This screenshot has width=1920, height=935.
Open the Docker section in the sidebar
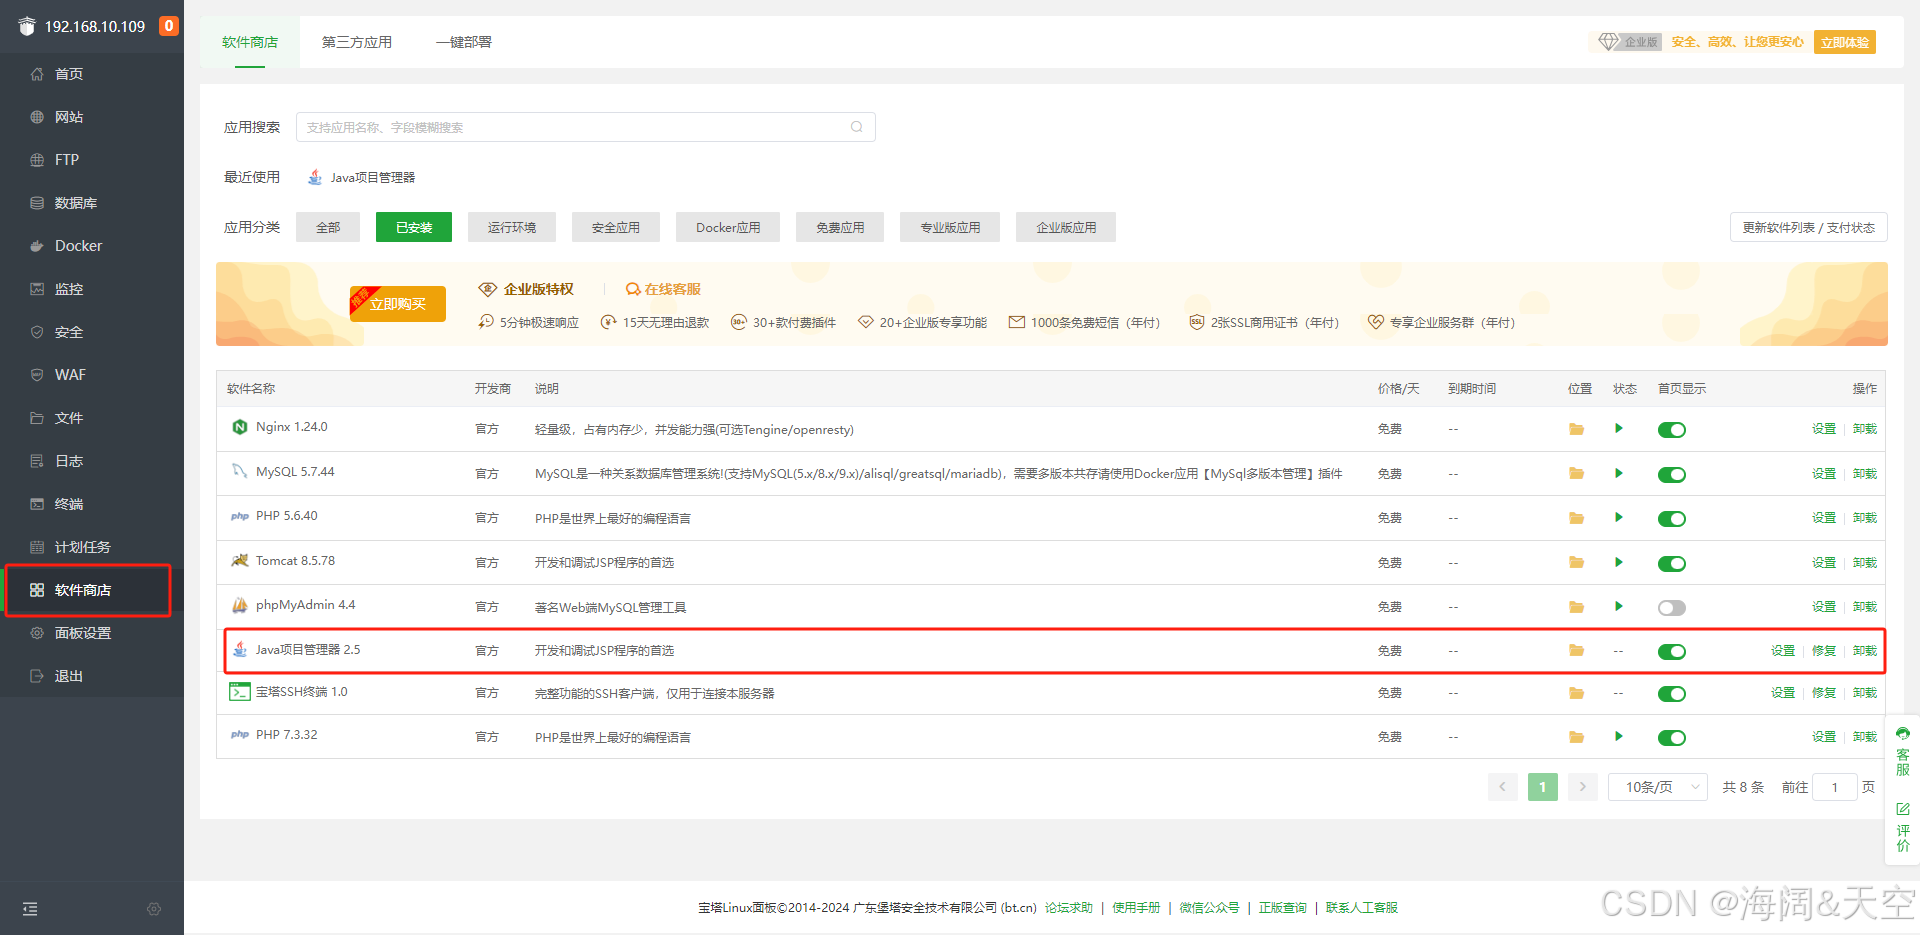pyautogui.click(x=78, y=245)
